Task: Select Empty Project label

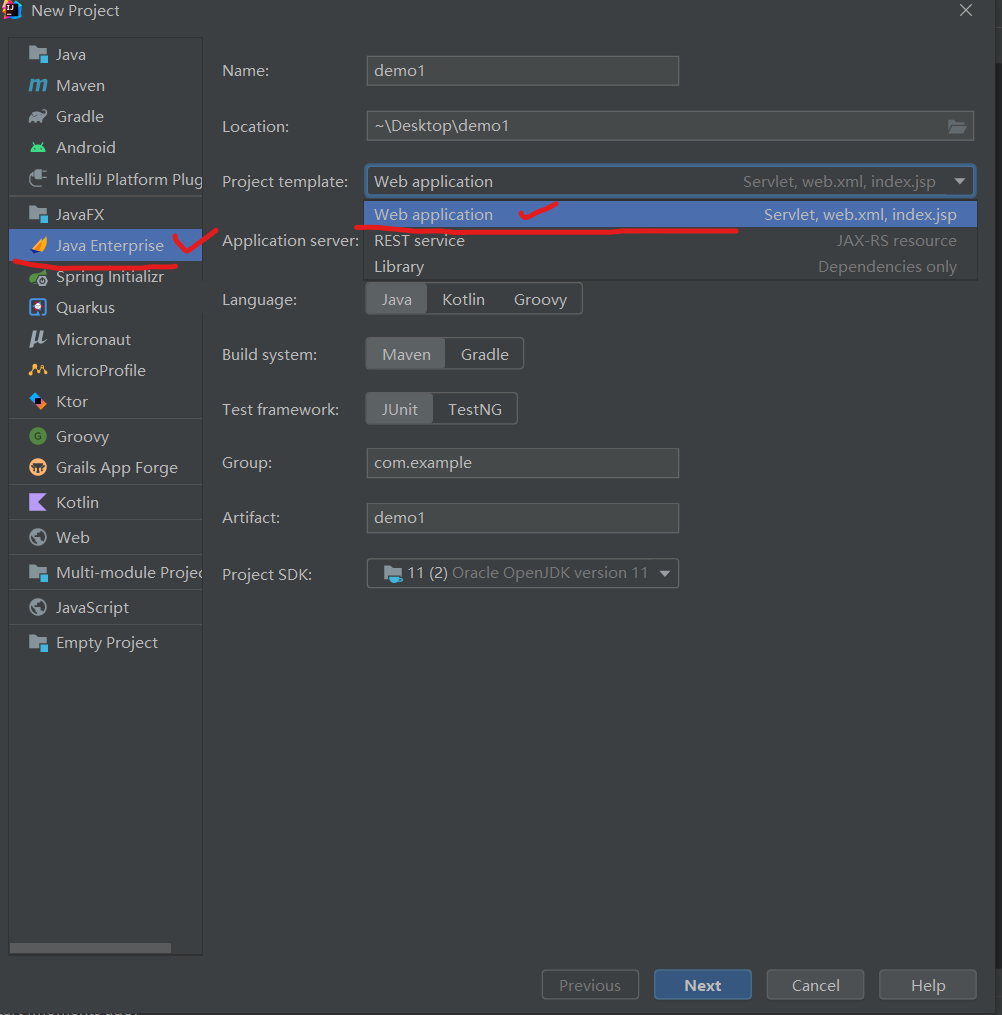Action: (107, 643)
